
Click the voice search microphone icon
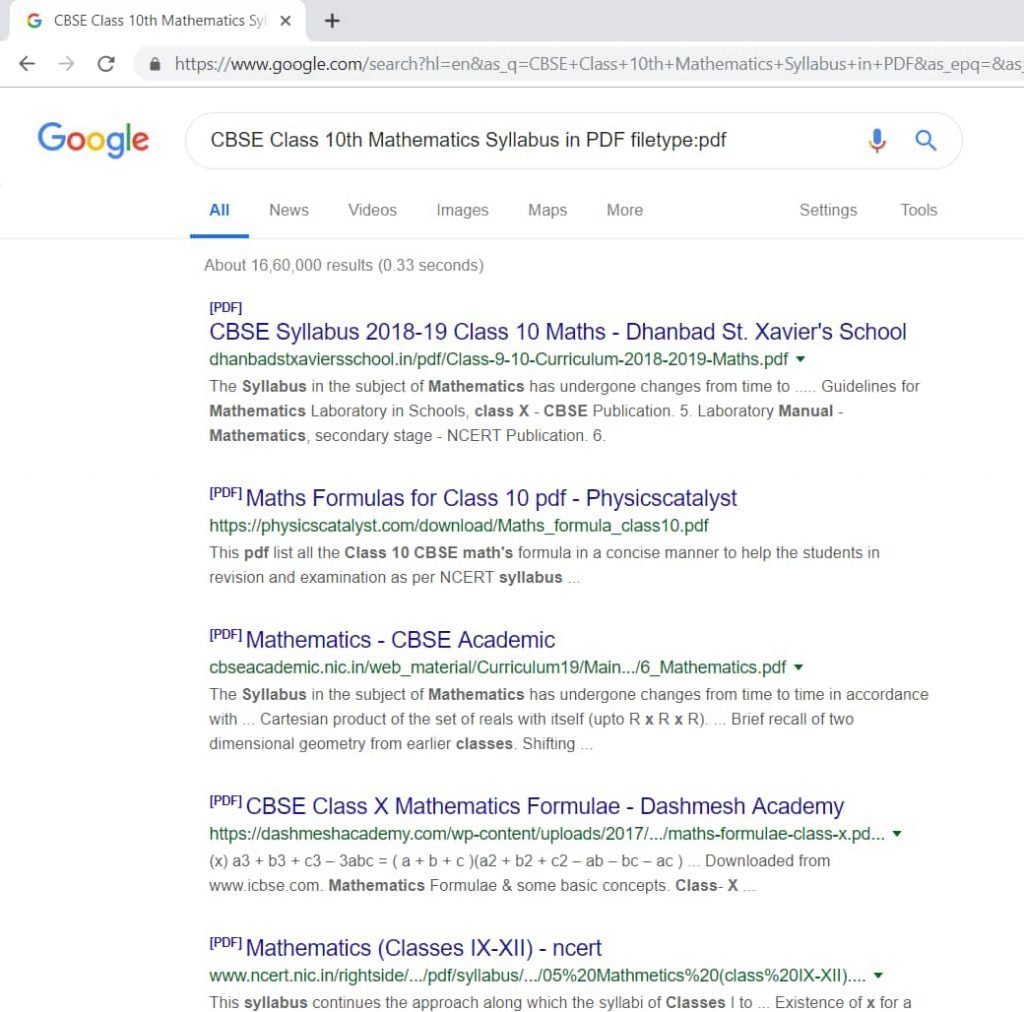[x=877, y=140]
